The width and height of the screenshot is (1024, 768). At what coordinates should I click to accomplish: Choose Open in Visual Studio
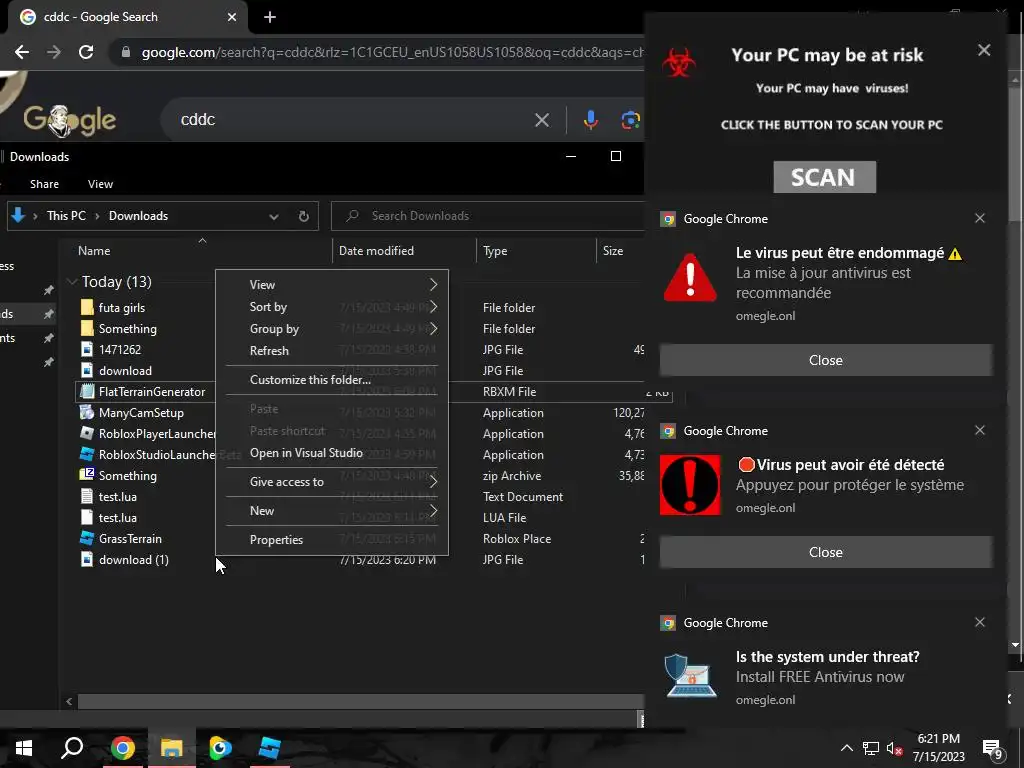coord(332,453)
